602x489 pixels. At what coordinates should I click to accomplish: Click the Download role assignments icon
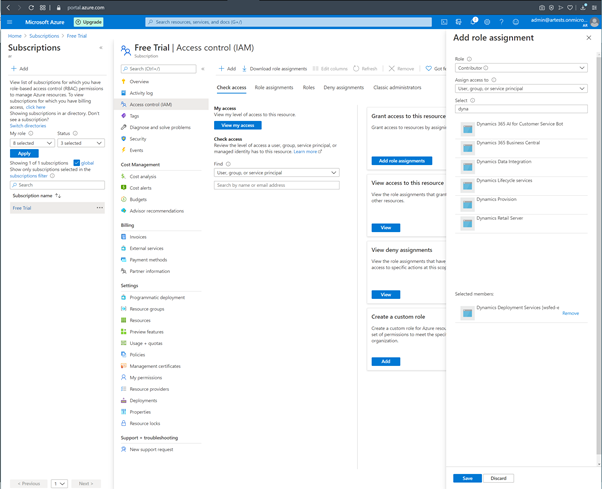coord(246,69)
